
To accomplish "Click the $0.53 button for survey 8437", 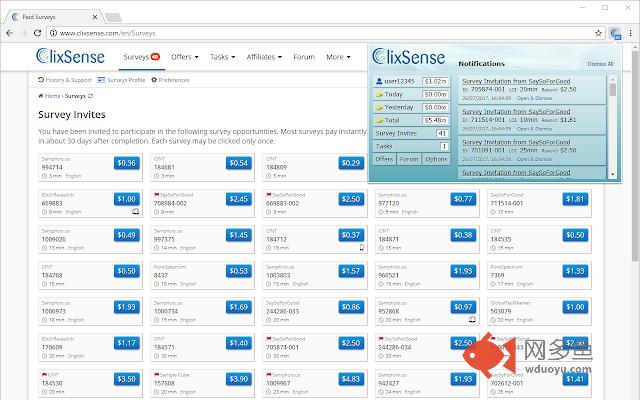I will (238, 271).
